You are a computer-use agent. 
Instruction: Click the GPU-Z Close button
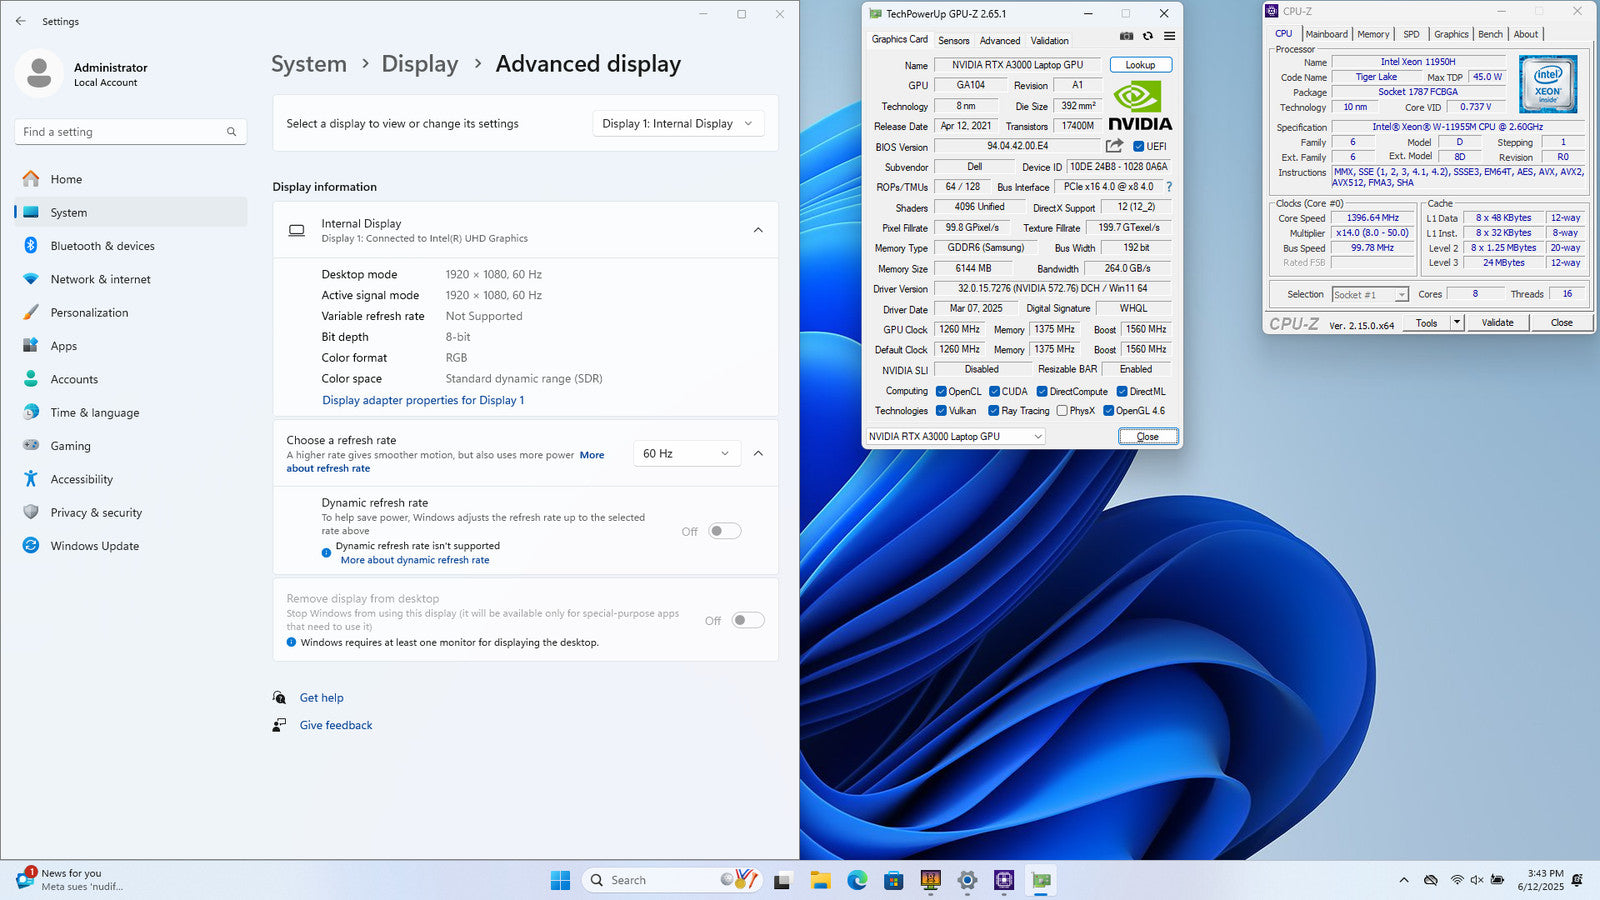(1148, 436)
